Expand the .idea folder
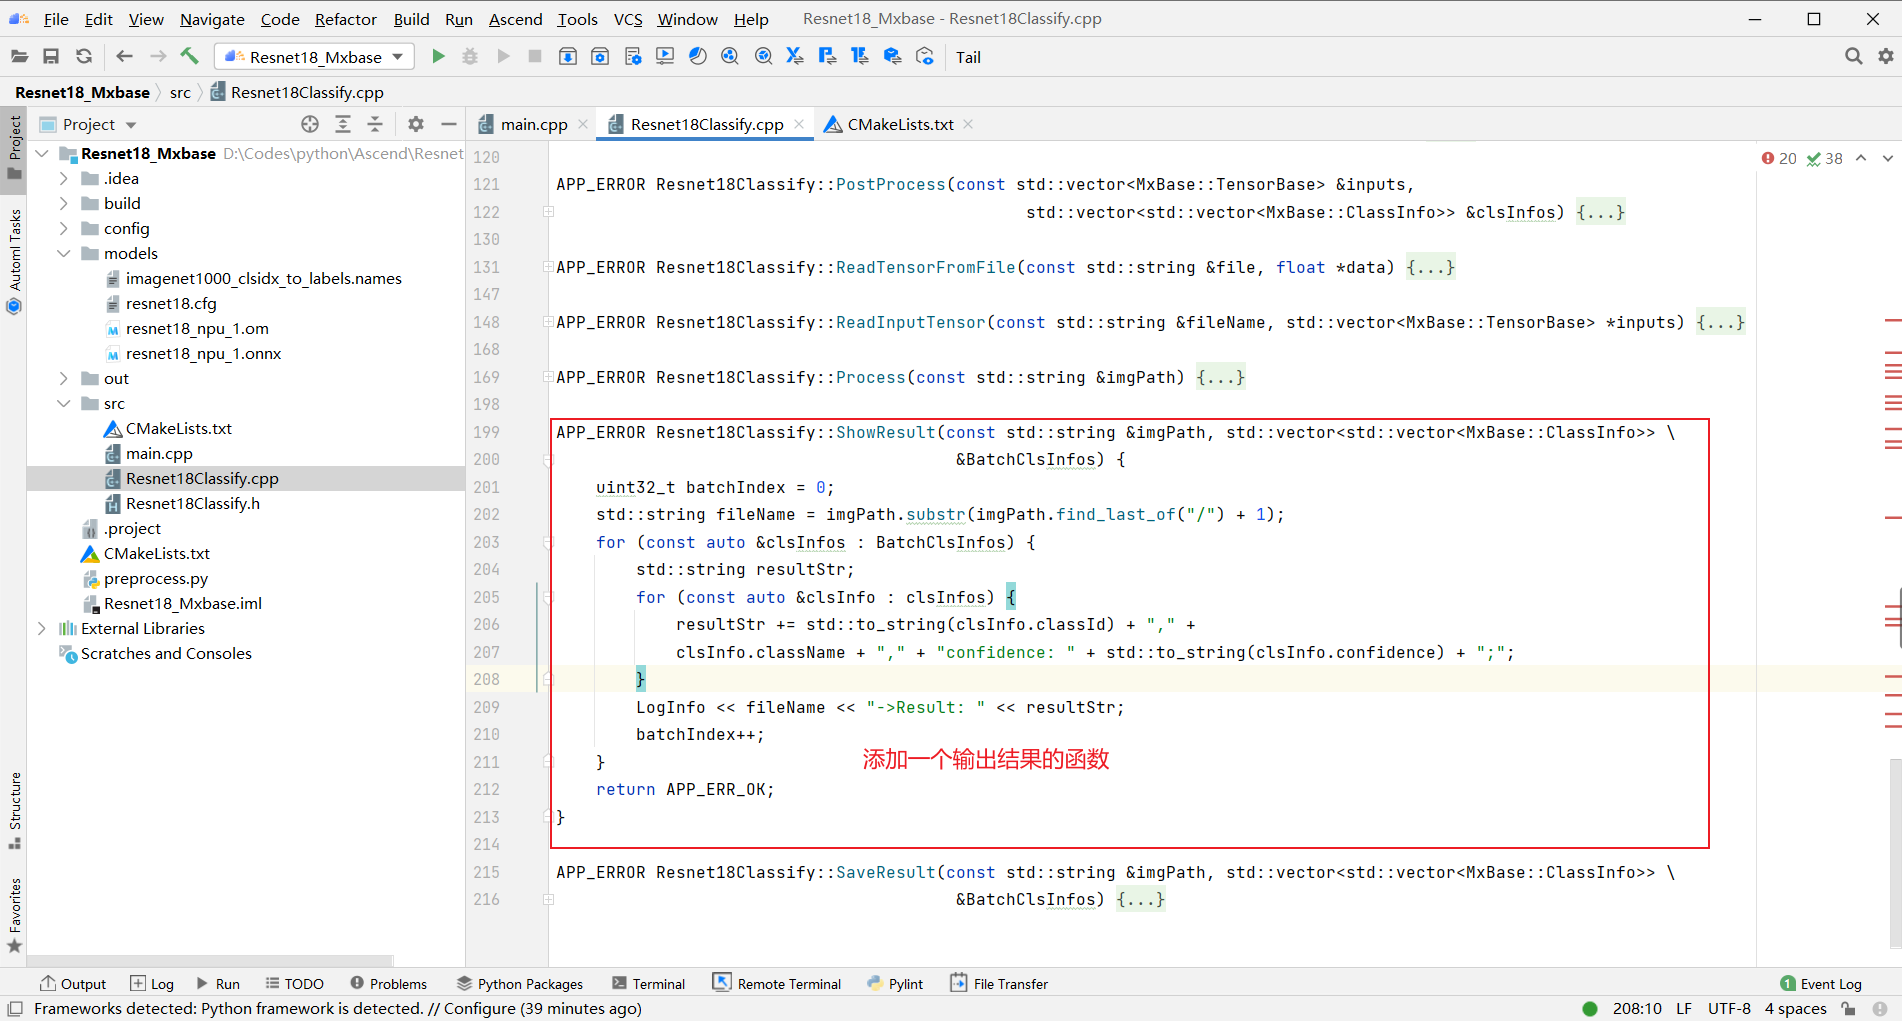 (x=64, y=178)
